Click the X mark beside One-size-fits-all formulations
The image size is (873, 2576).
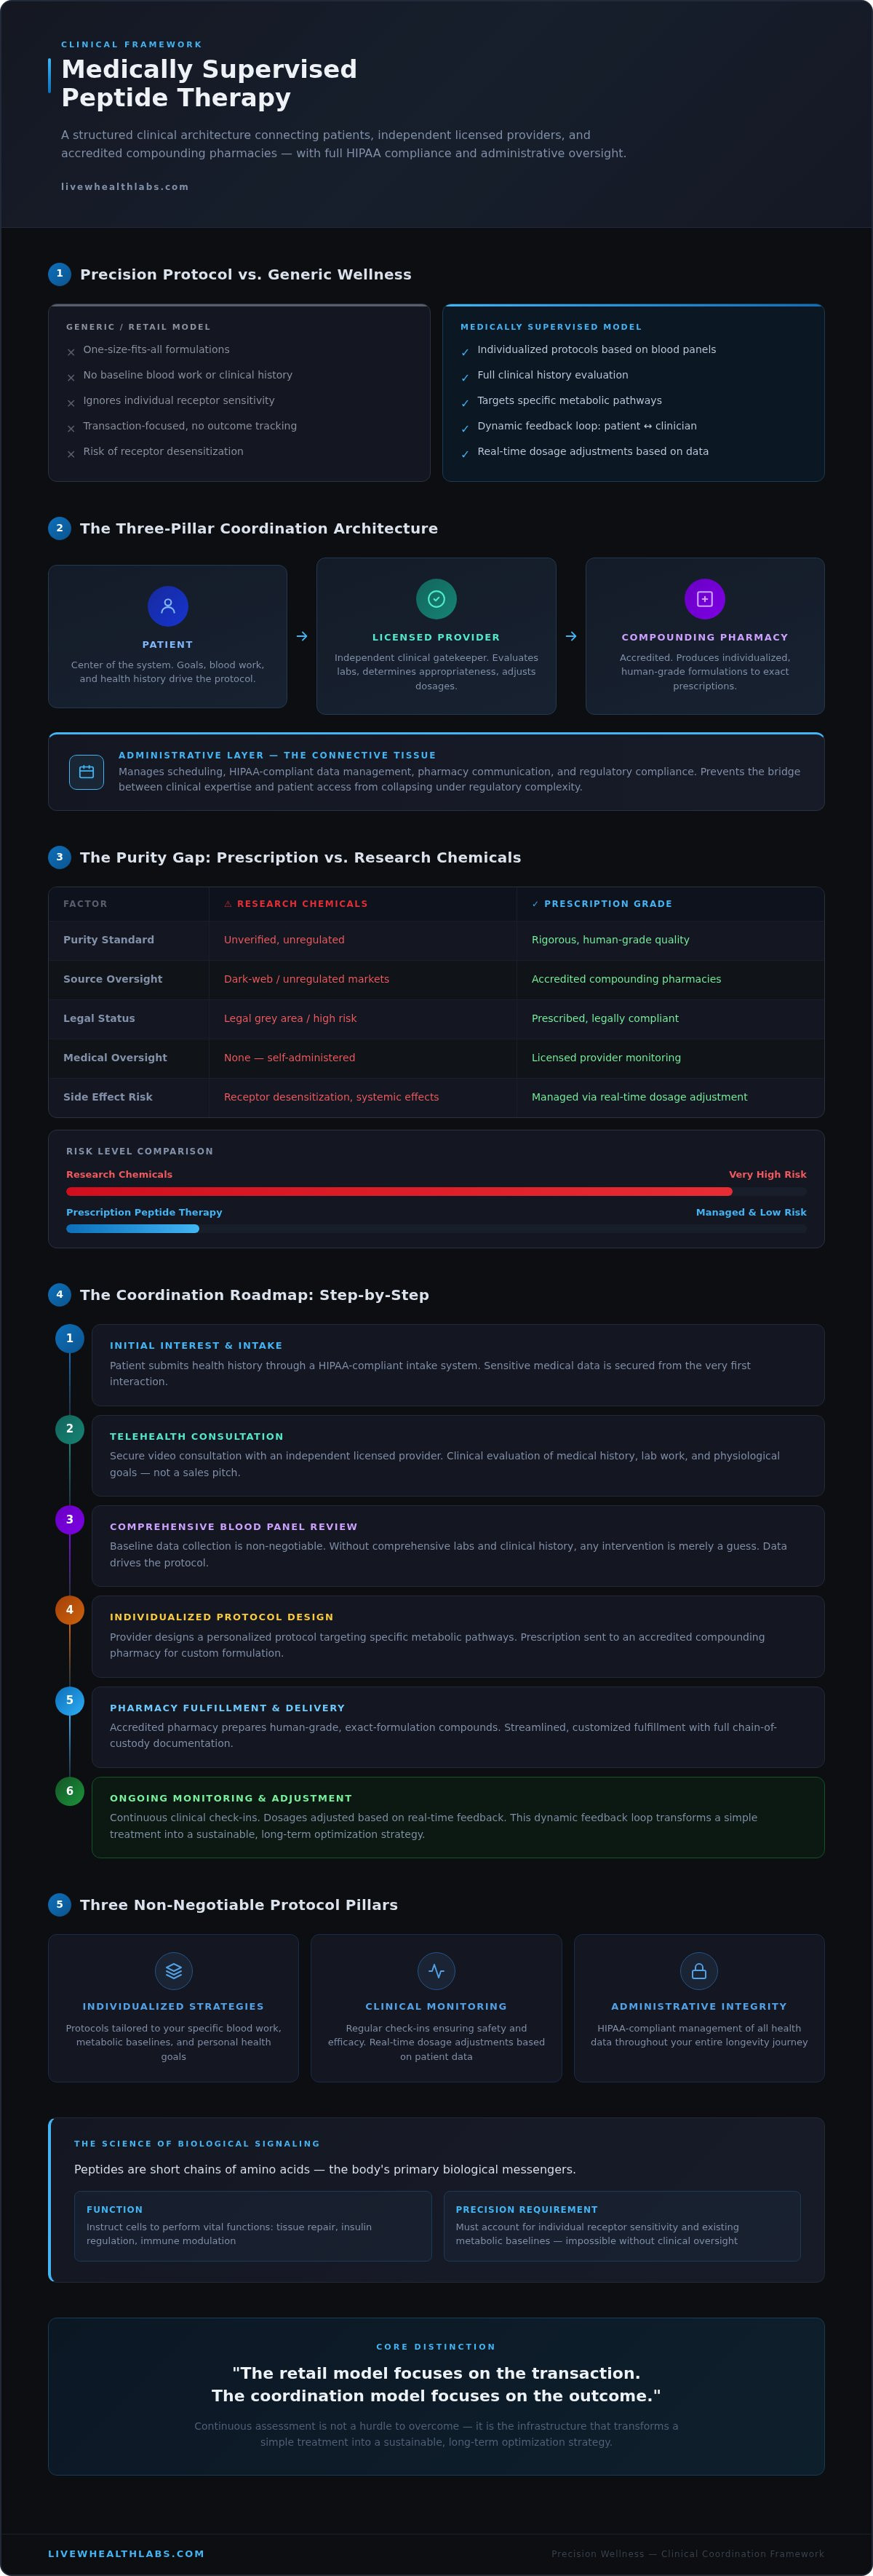tap(71, 352)
